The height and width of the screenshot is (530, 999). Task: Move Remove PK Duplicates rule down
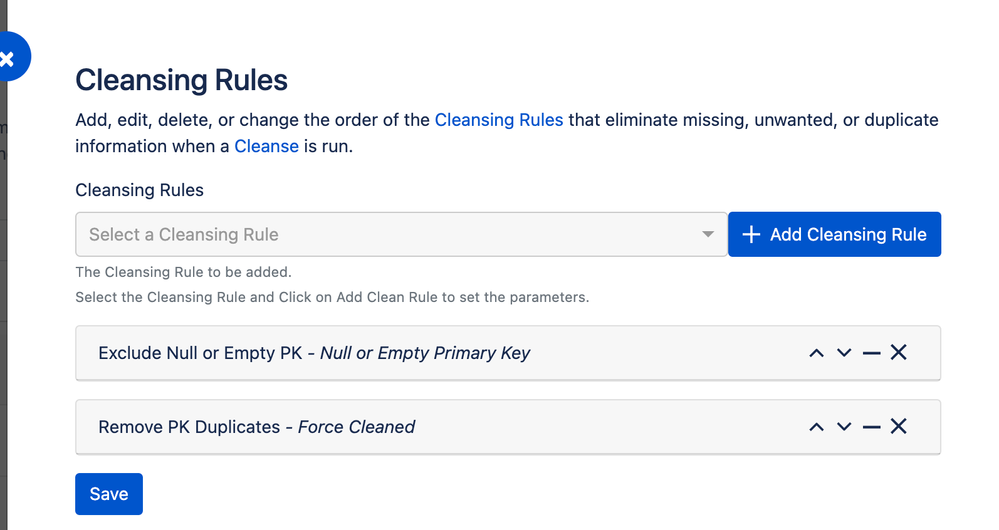(x=844, y=427)
